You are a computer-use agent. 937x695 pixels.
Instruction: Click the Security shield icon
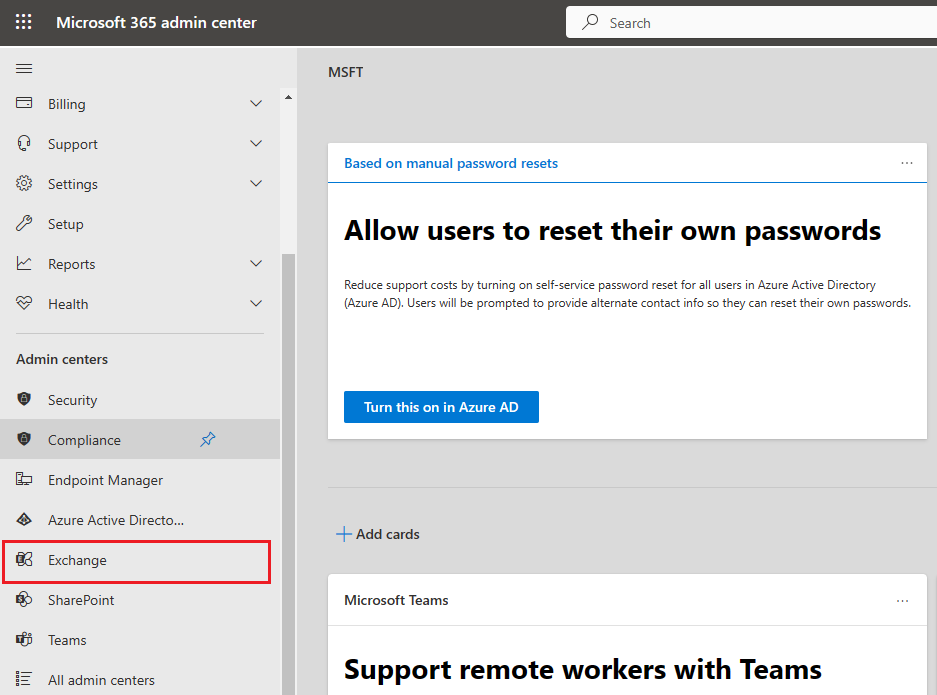click(x=24, y=399)
